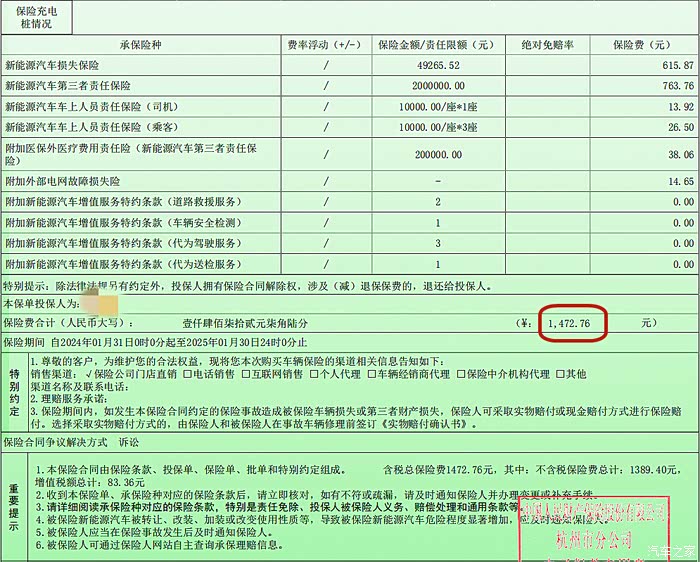Image resolution: width=700 pixels, height=562 pixels.
Task: Click the 重要提示 side label
Action: [x=14, y=508]
